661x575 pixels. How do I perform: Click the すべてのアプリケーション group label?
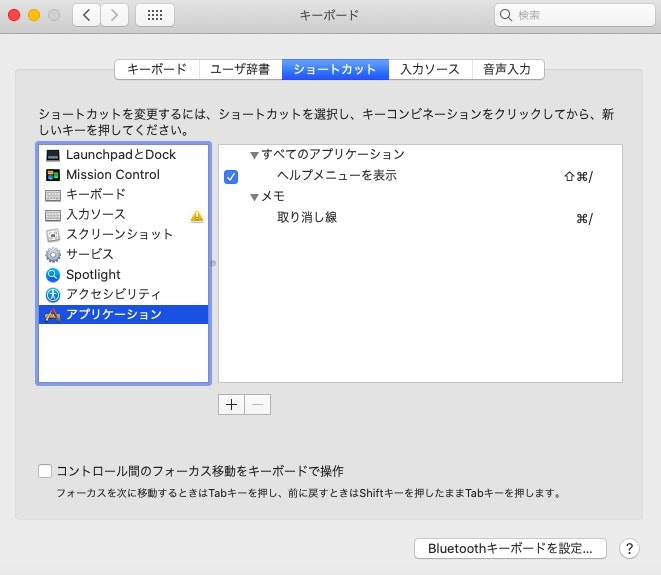coord(333,154)
